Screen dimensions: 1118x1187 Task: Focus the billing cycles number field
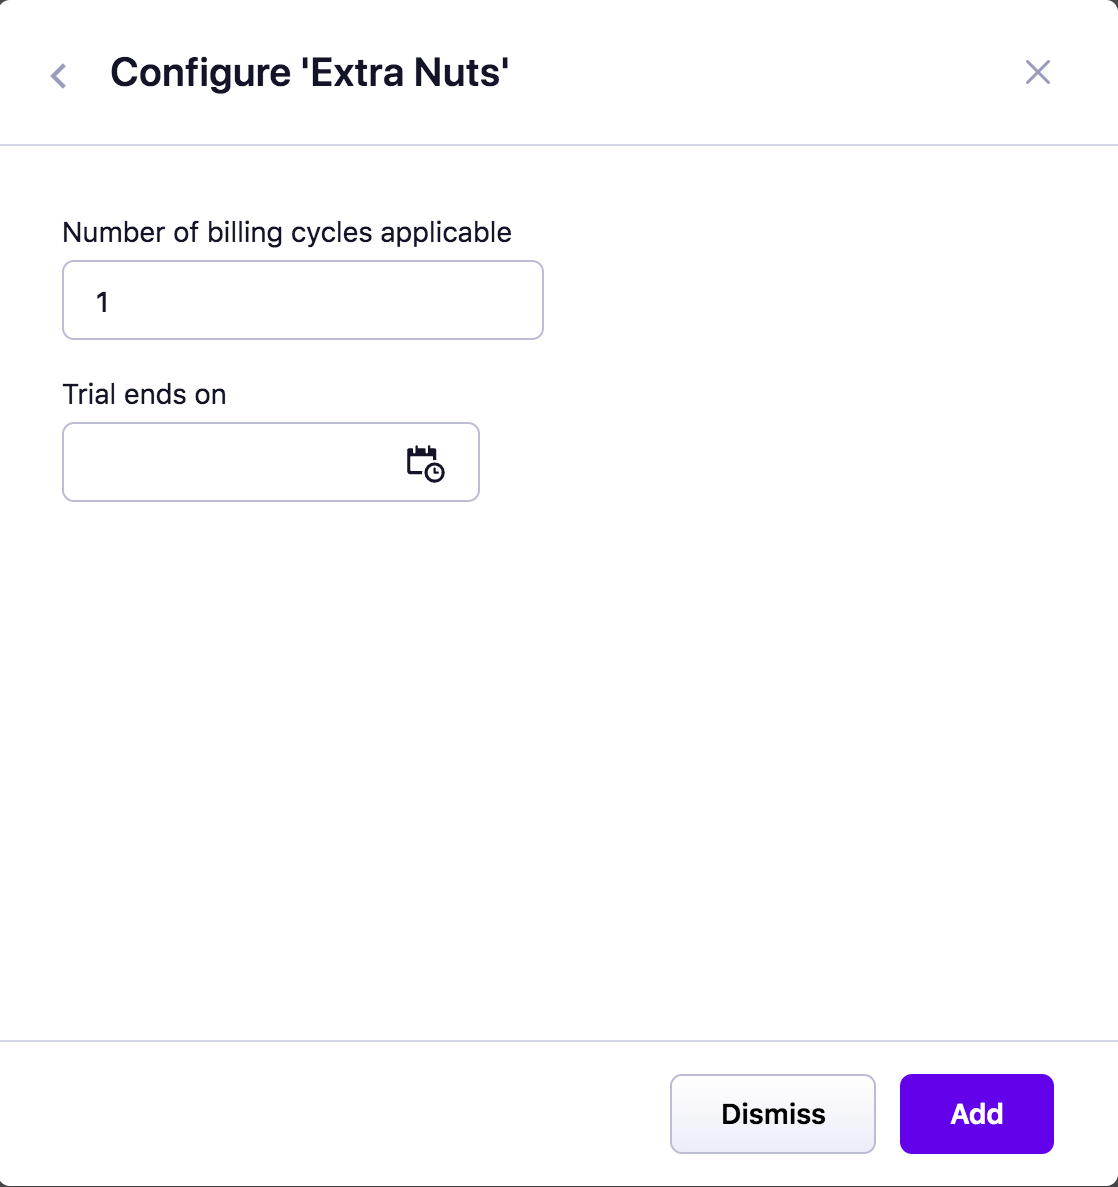pos(302,301)
